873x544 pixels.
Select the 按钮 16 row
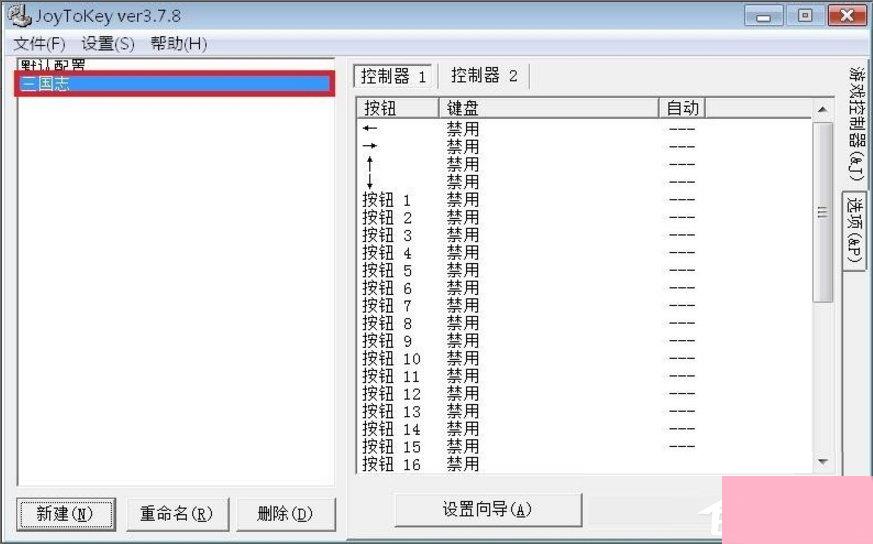[584, 464]
